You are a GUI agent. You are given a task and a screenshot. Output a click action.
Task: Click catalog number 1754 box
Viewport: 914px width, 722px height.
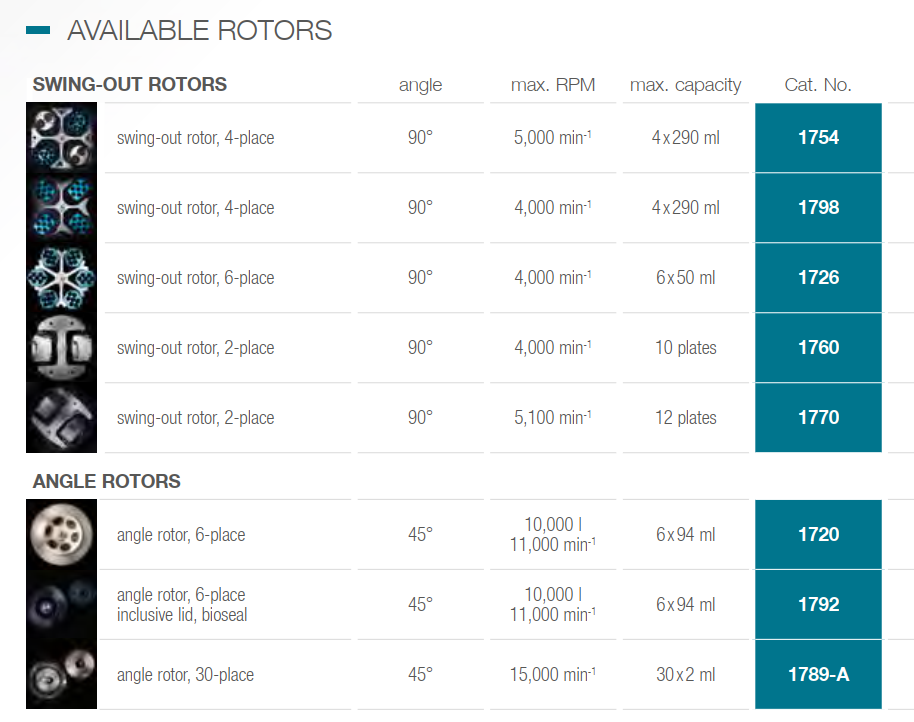click(818, 138)
